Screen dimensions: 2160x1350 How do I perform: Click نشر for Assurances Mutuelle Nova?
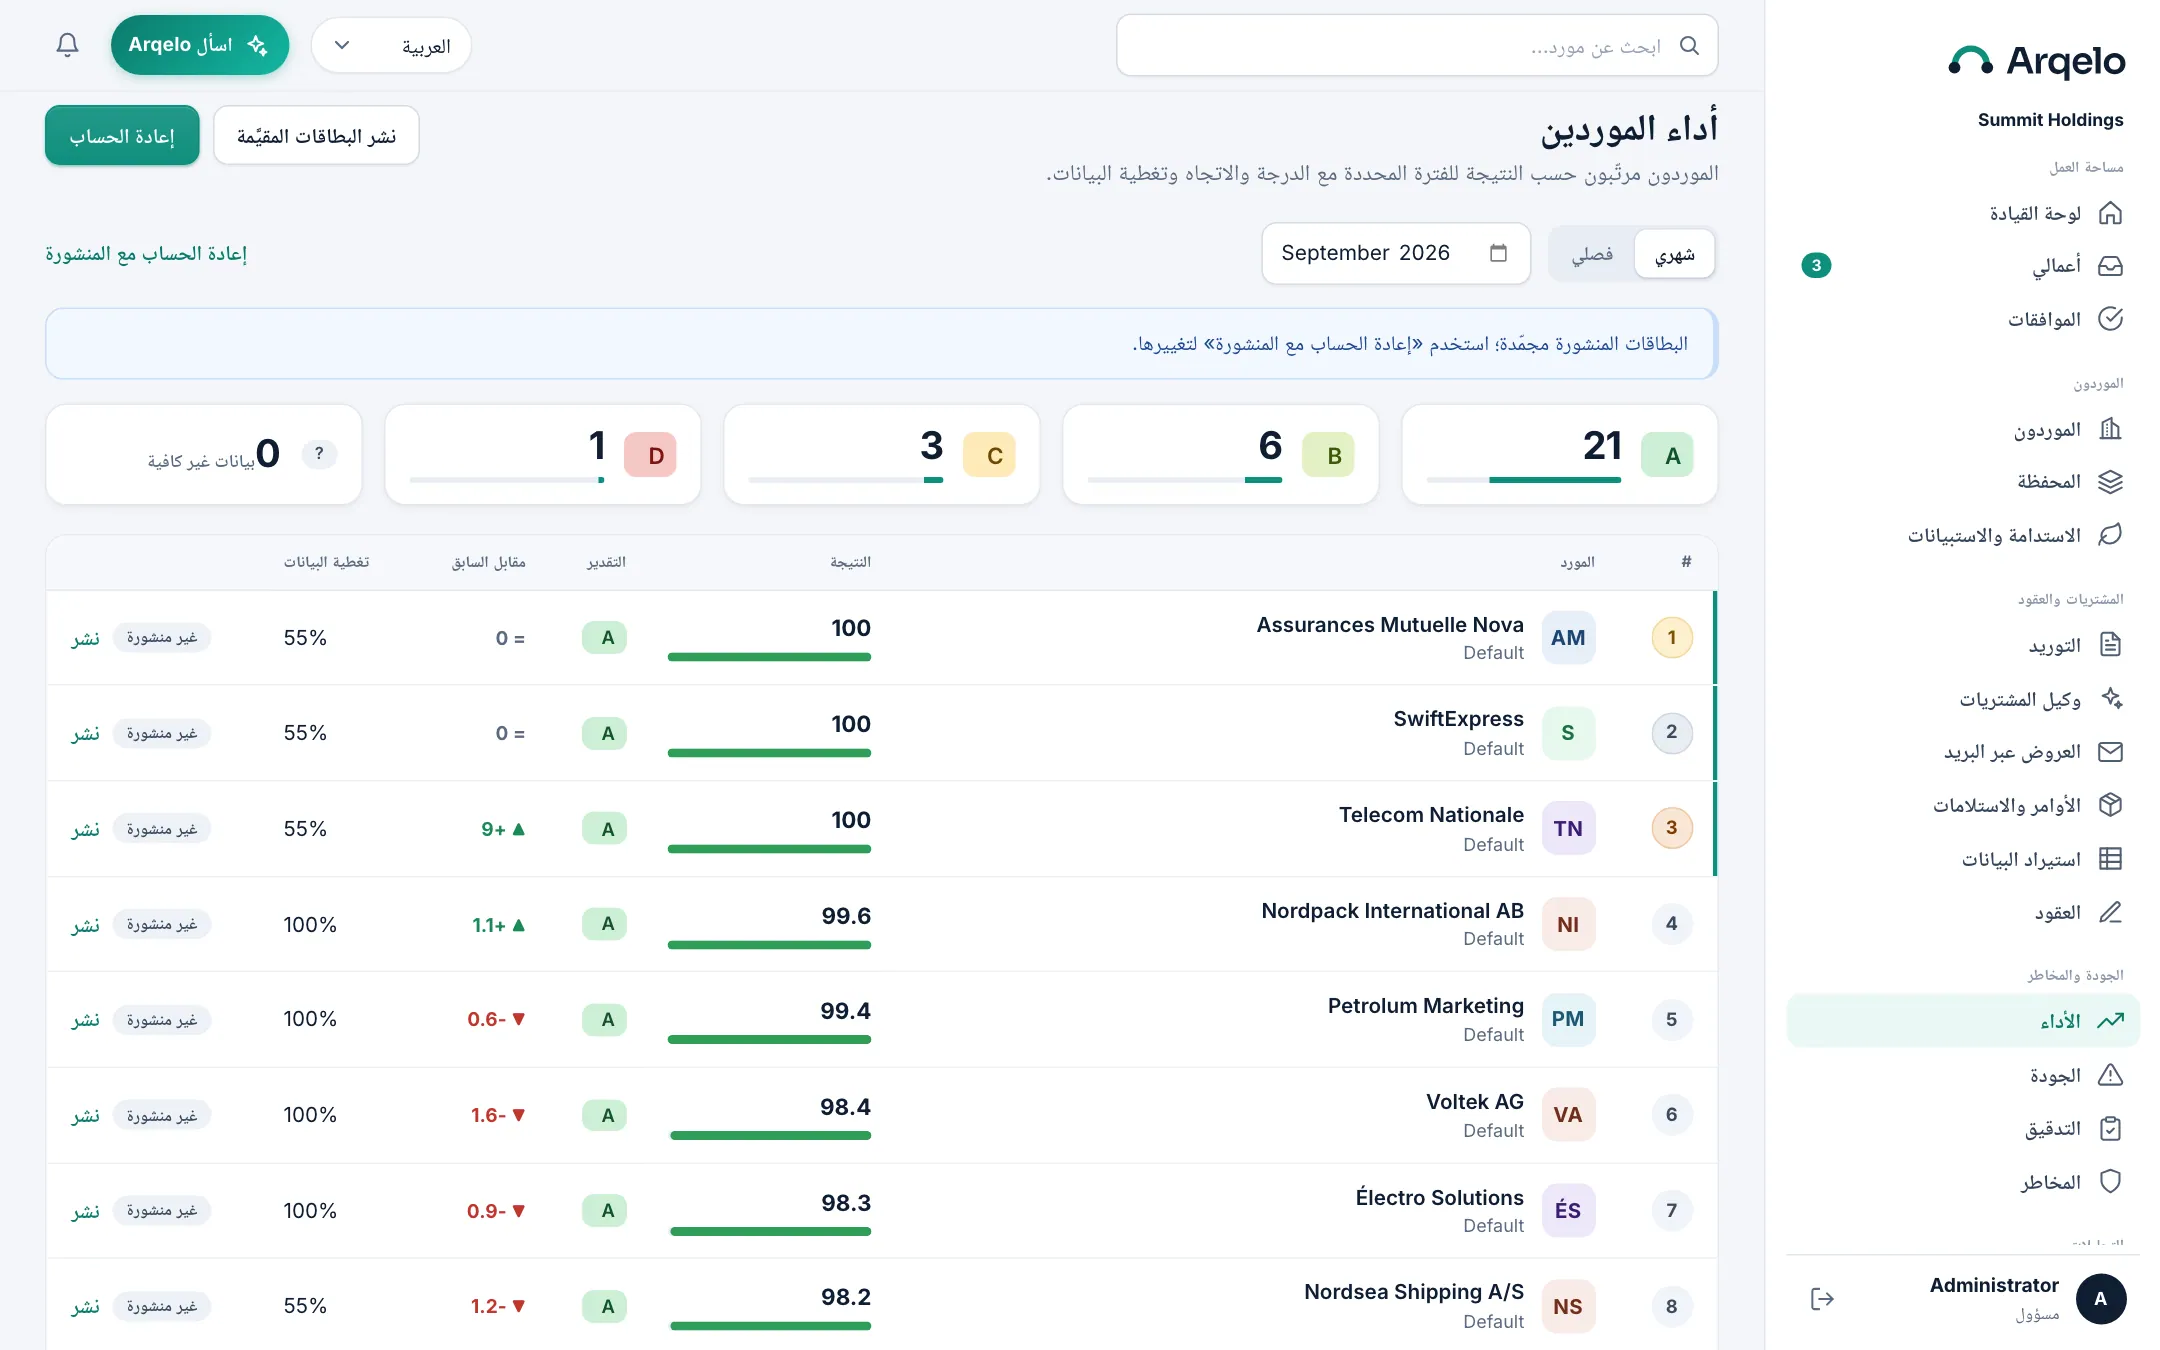click(86, 638)
